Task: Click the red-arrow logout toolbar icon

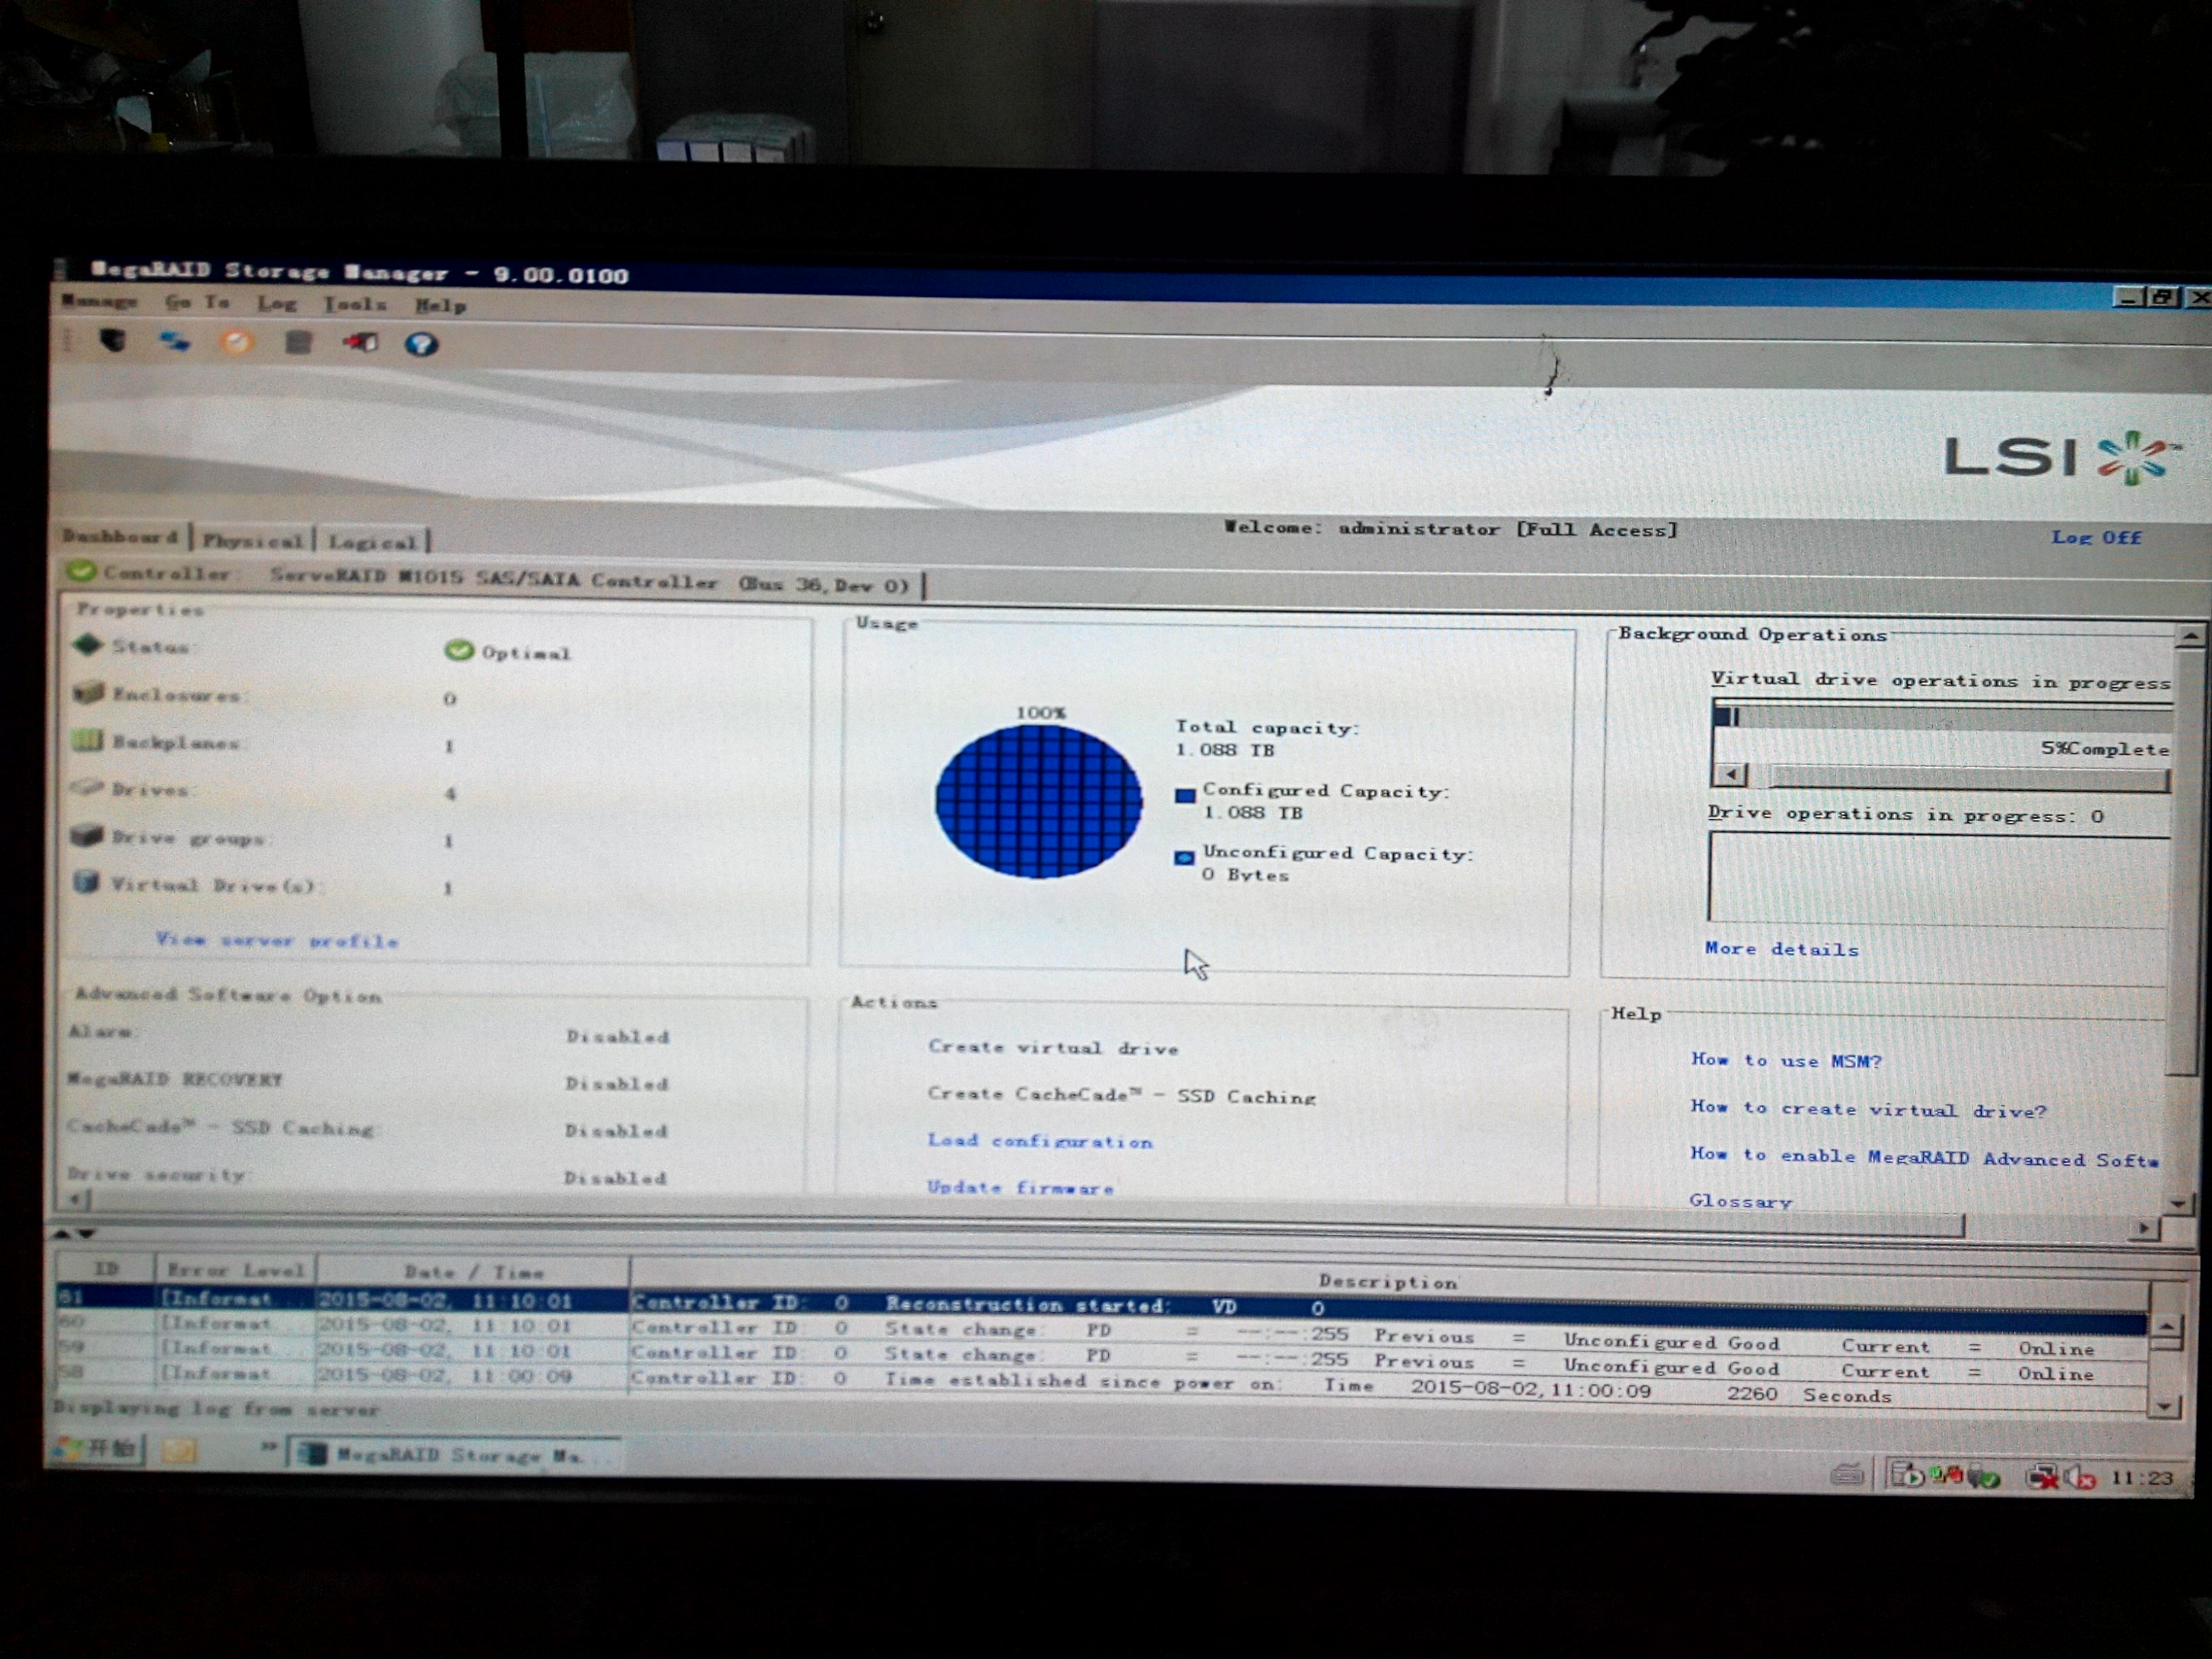Action: [360, 344]
